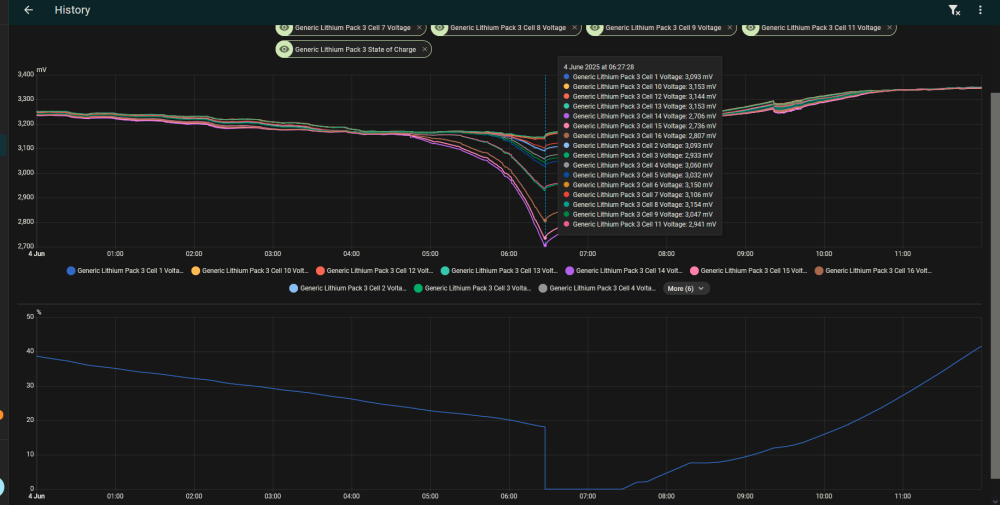1000x505 pixels.
Task: Click the page vertical scrollbar
Action: coord(995,285)
